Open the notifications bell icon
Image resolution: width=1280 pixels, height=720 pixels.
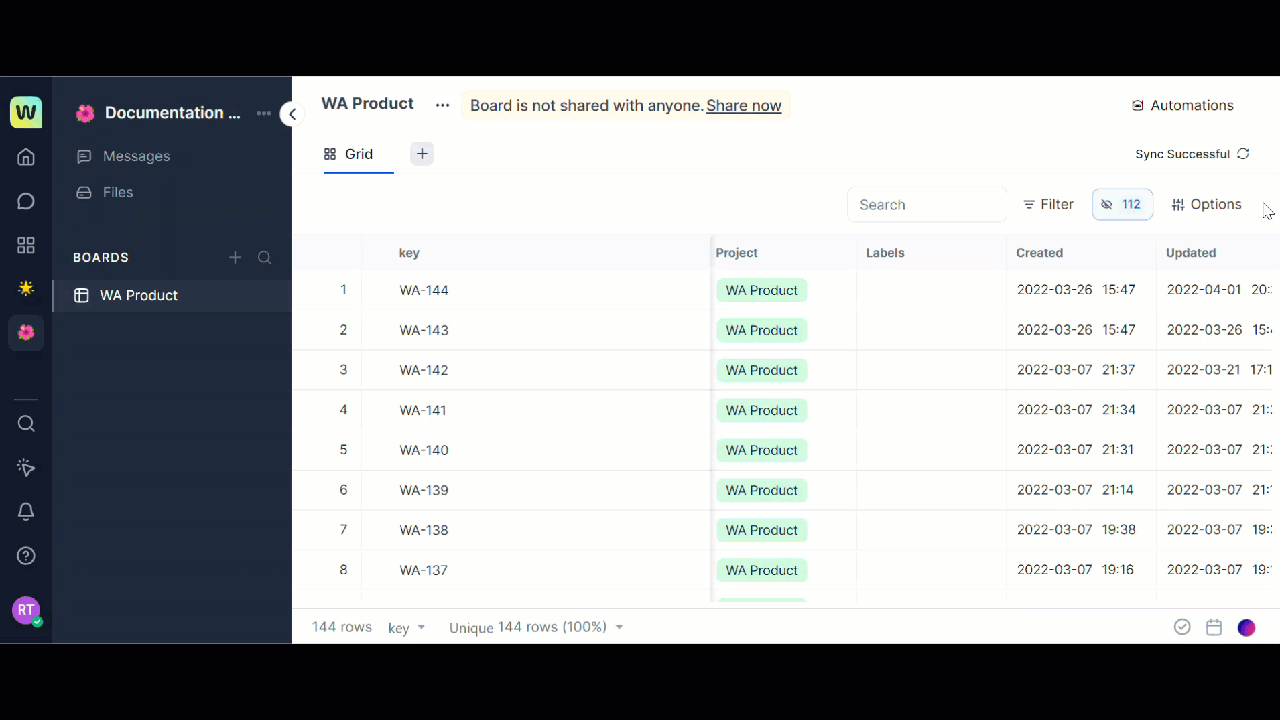[26, 512]
